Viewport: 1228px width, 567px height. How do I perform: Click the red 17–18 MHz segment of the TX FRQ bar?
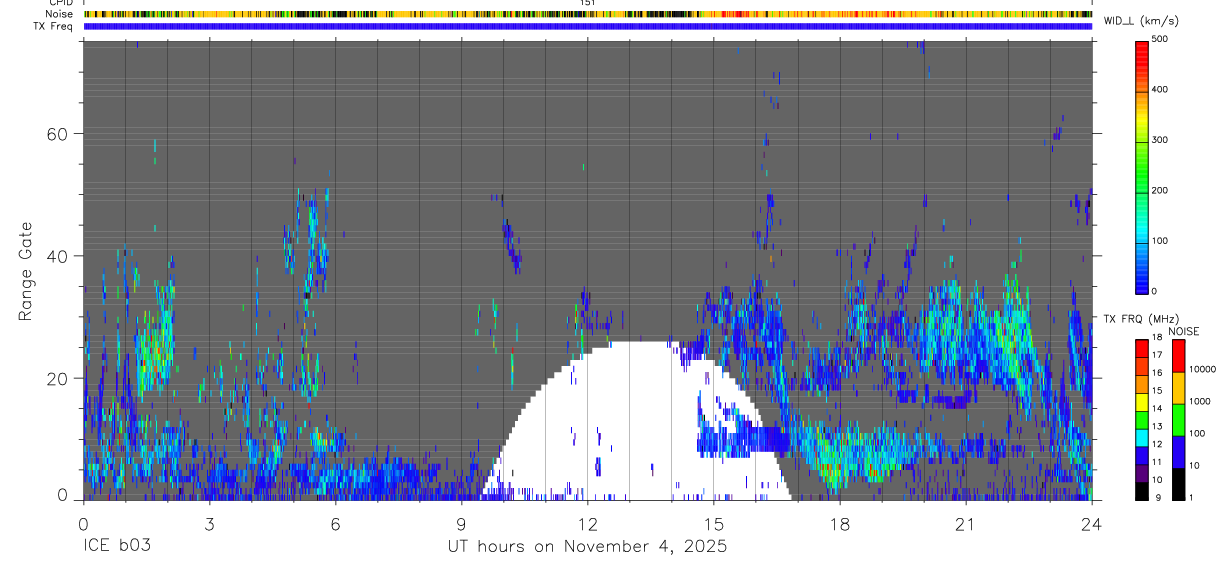(x=1141, y=347)
